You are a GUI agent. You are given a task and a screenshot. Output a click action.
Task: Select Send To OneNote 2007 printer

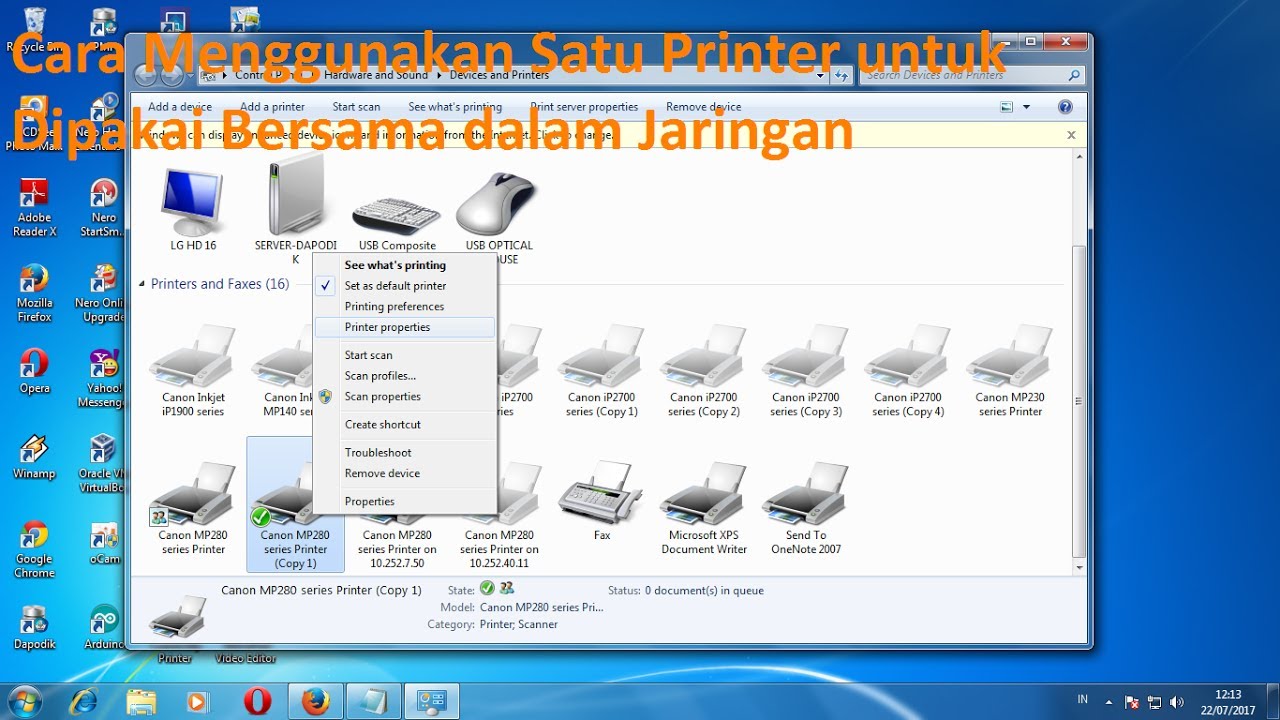pyautogui.click(x=805, y=495)
